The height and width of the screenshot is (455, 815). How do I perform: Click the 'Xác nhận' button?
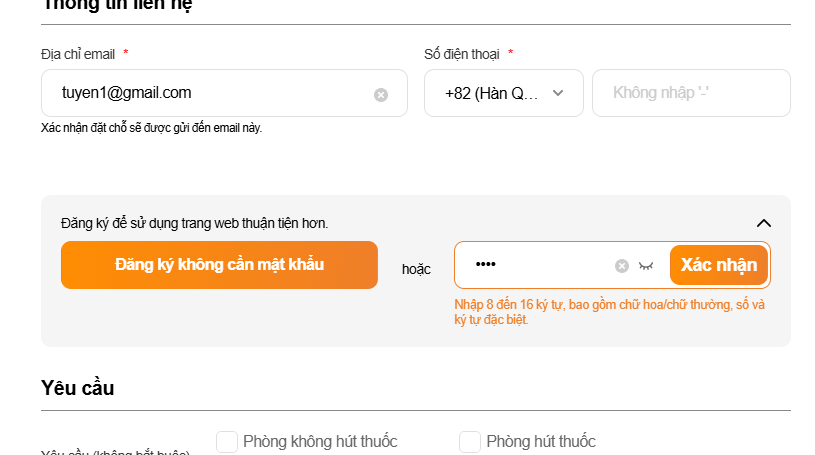[719, 265]
